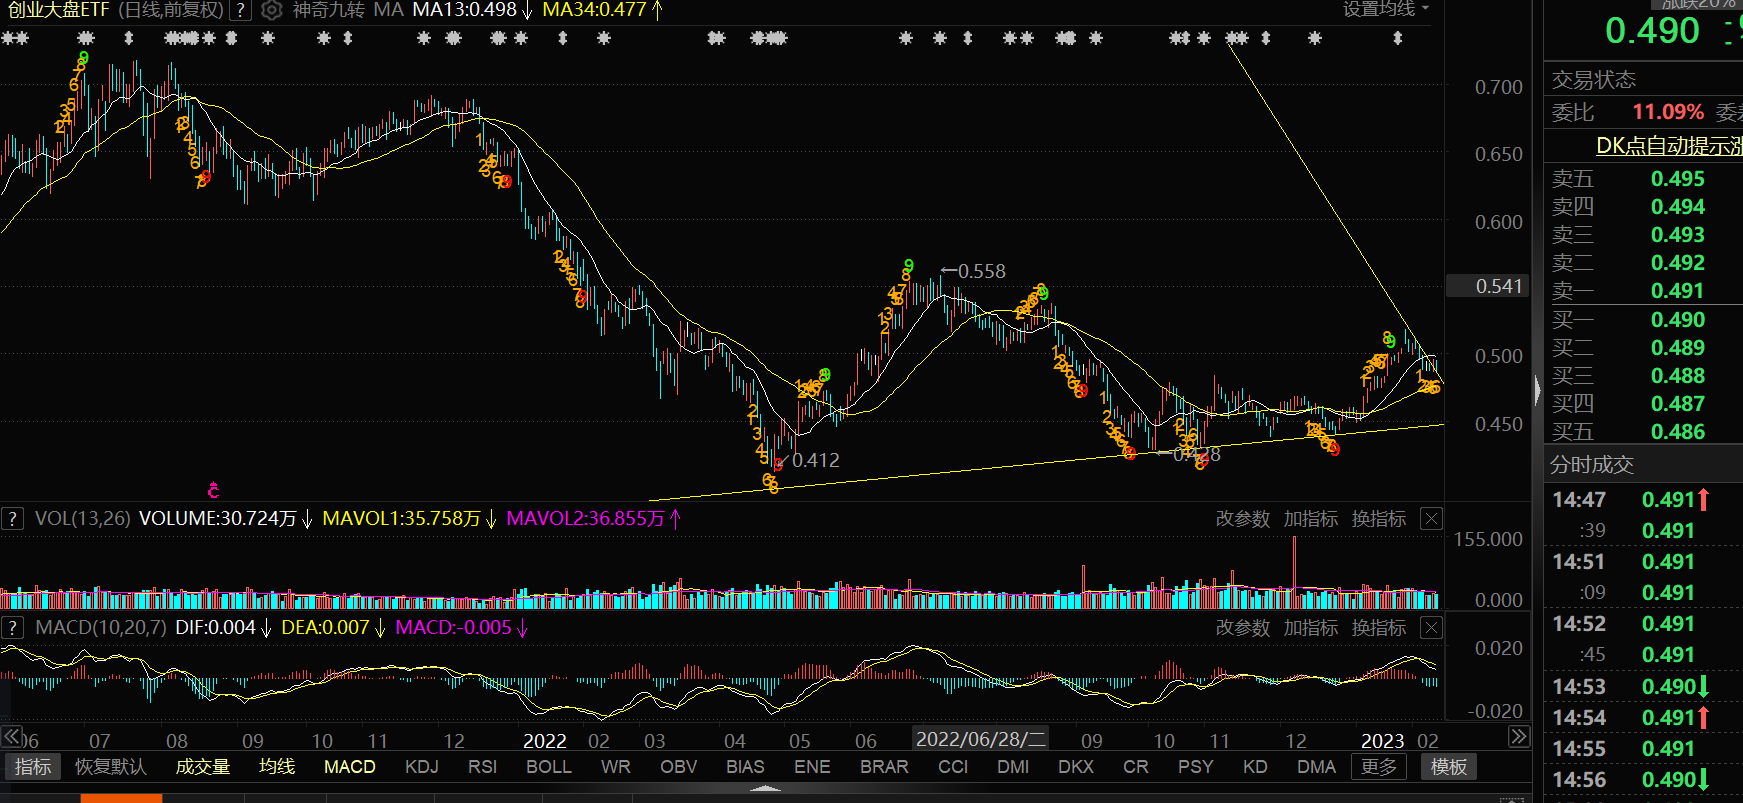Click 改参数 in the VOL panel
This screenshot has width=1743, height=803.
[x=1242, y=519]
